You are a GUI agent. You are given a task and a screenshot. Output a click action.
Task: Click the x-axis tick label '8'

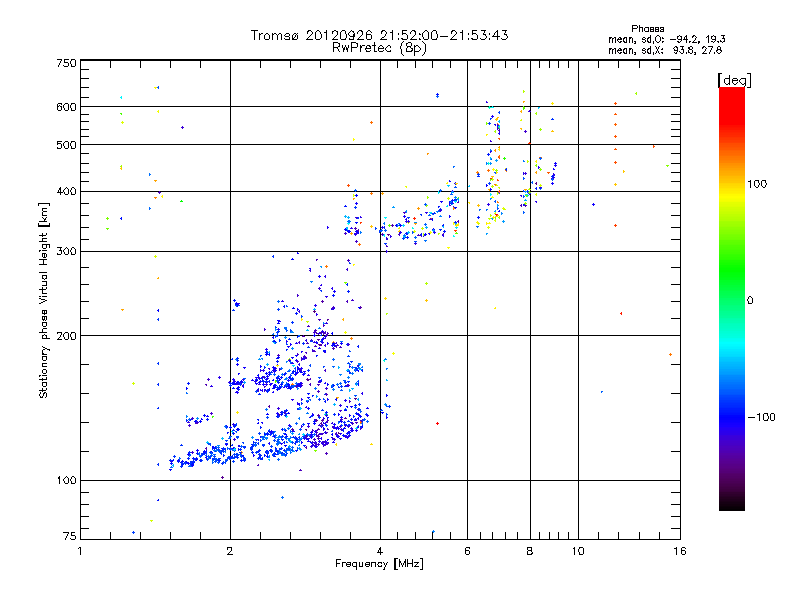(x=530, y=551)
